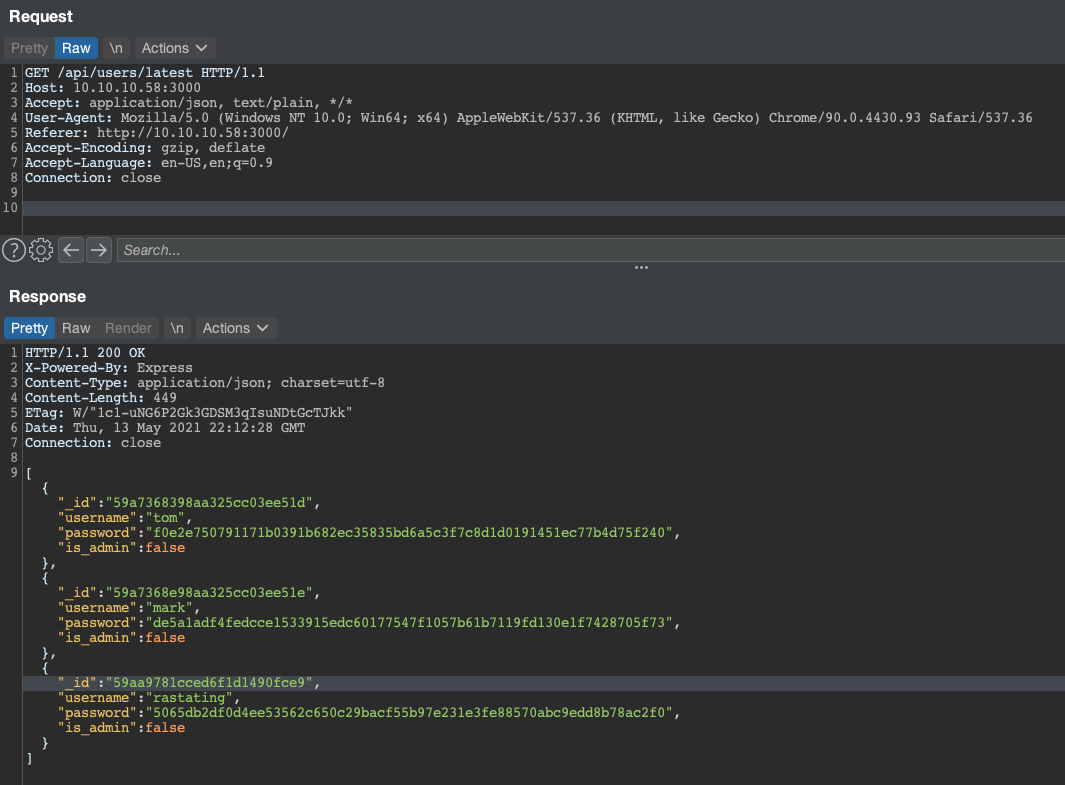Toggle \n character display for the Response
Image resolution: width=1065 pixels, height=785 pixels.
177,327
